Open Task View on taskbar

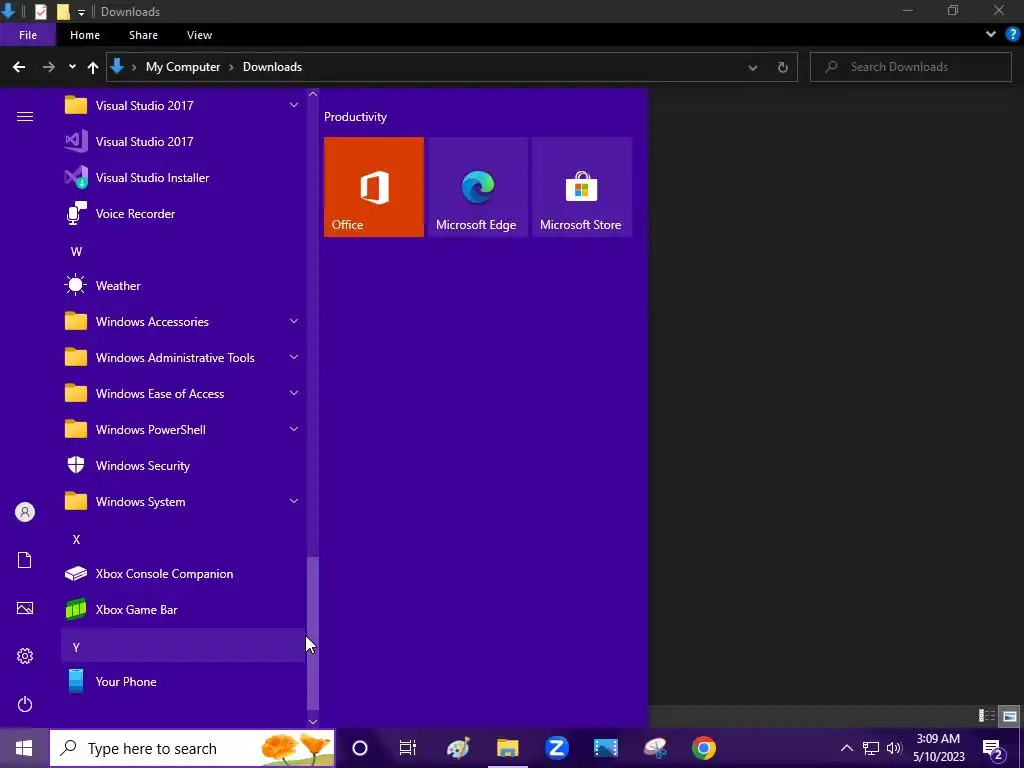coord(408,748)
